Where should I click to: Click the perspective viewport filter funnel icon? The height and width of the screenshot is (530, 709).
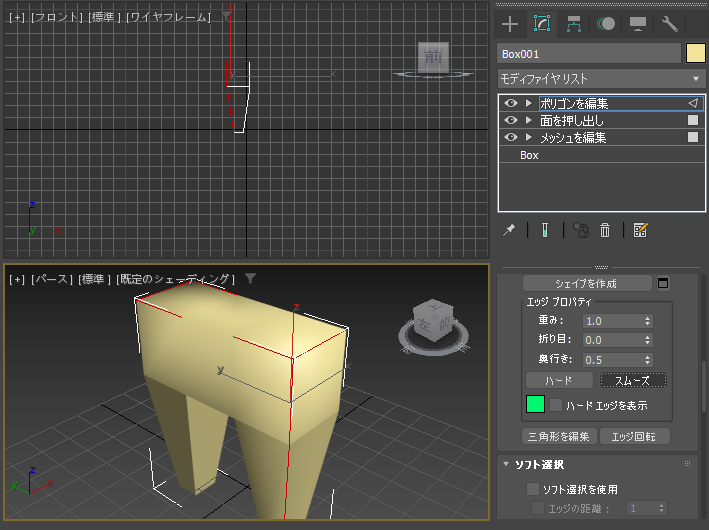[250, 279]
